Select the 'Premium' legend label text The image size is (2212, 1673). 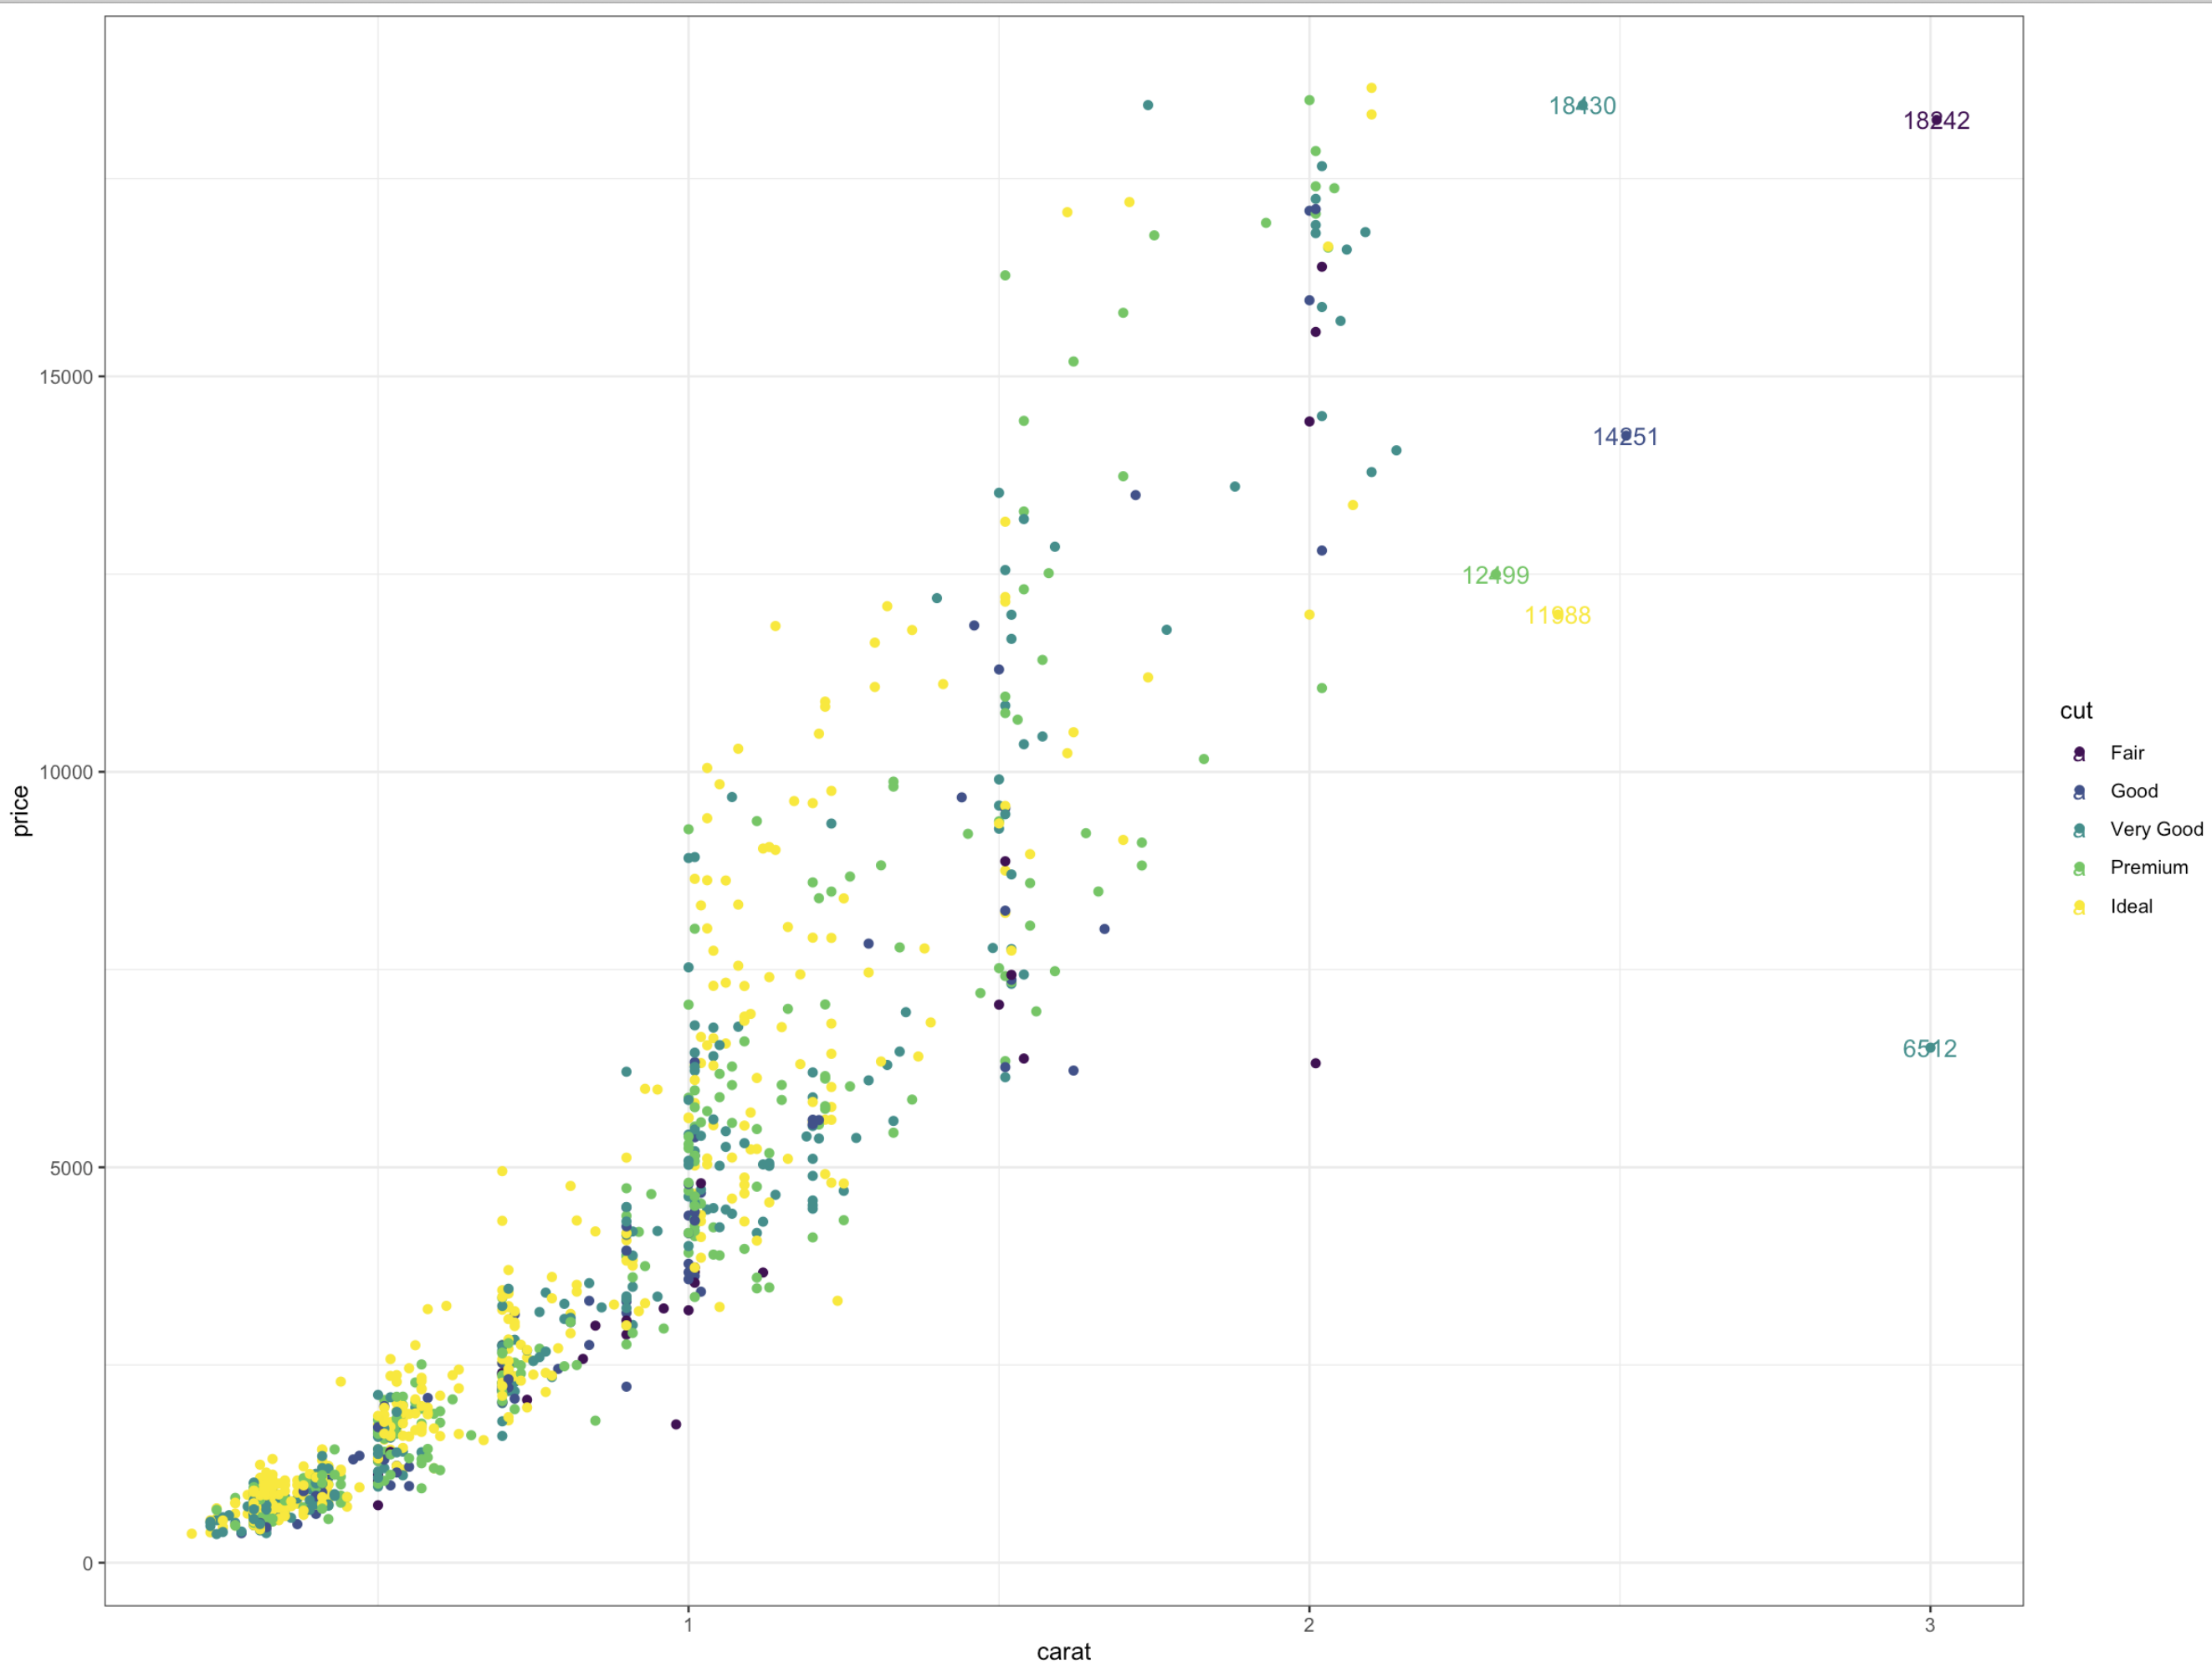(2148, 868)
